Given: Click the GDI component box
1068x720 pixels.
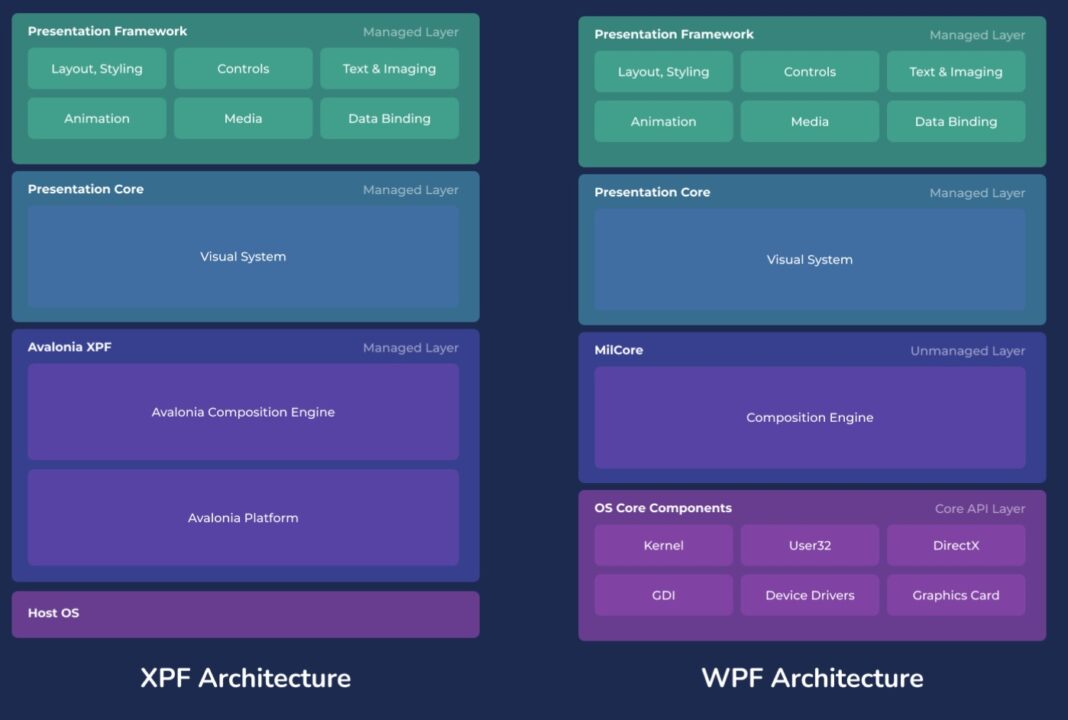Looking at the screenshot, I should 663,595.
